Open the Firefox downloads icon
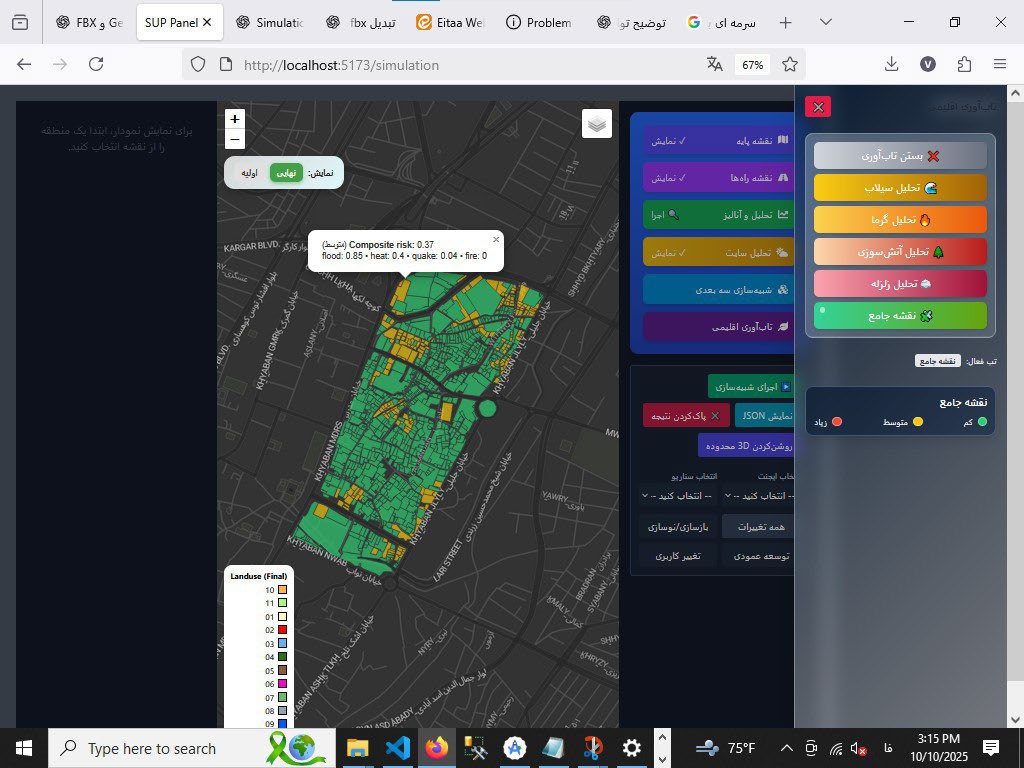The image size is (1024, 768). (891, 64)
